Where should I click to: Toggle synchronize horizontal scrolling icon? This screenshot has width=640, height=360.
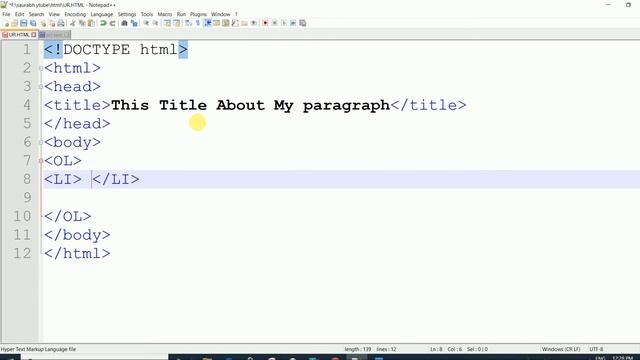(x=176, y=23)
